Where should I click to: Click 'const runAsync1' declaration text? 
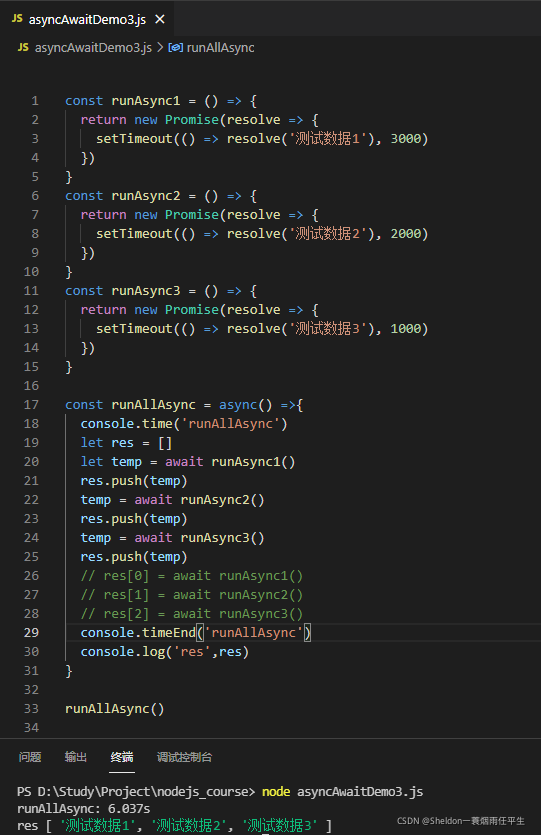[122, 101]
